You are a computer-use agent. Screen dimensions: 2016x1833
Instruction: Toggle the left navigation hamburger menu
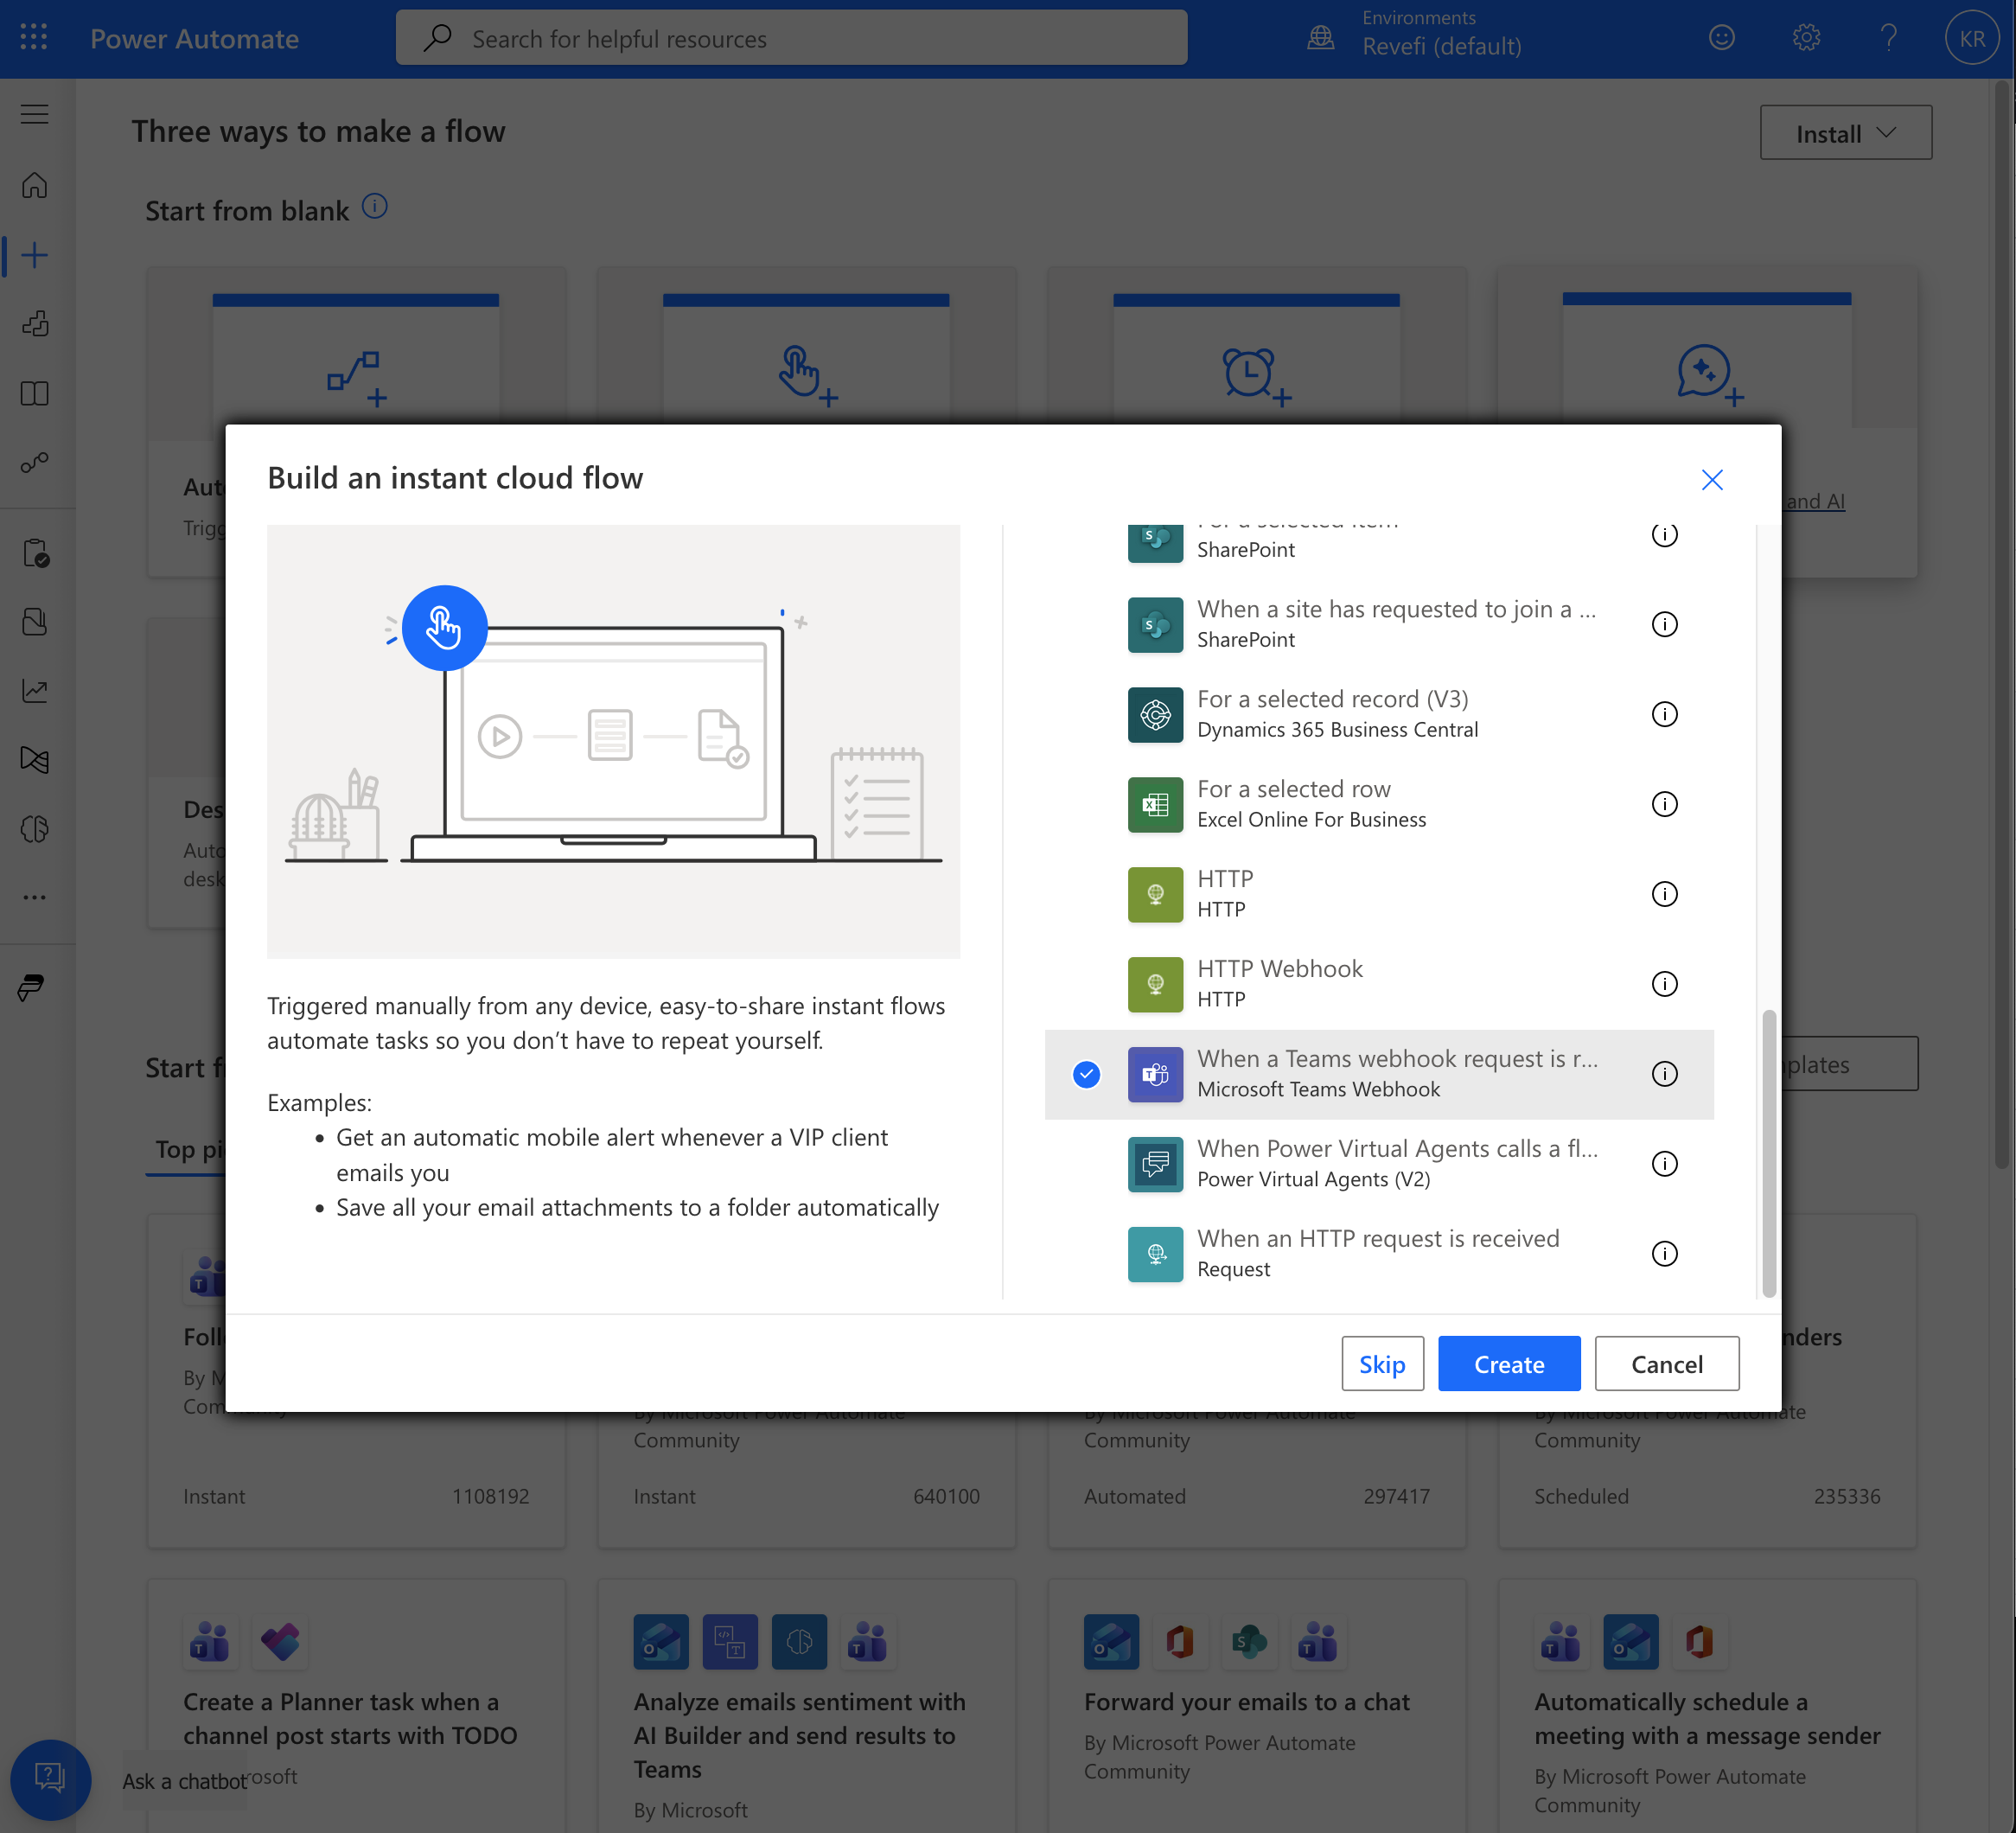(35, 114)
